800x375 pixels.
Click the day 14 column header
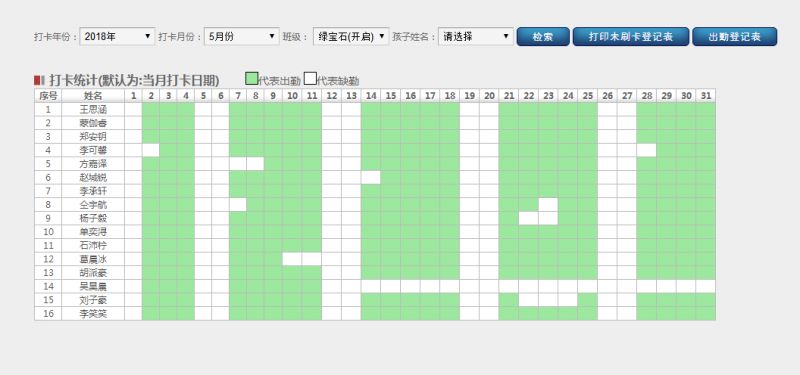coord(371,95)
